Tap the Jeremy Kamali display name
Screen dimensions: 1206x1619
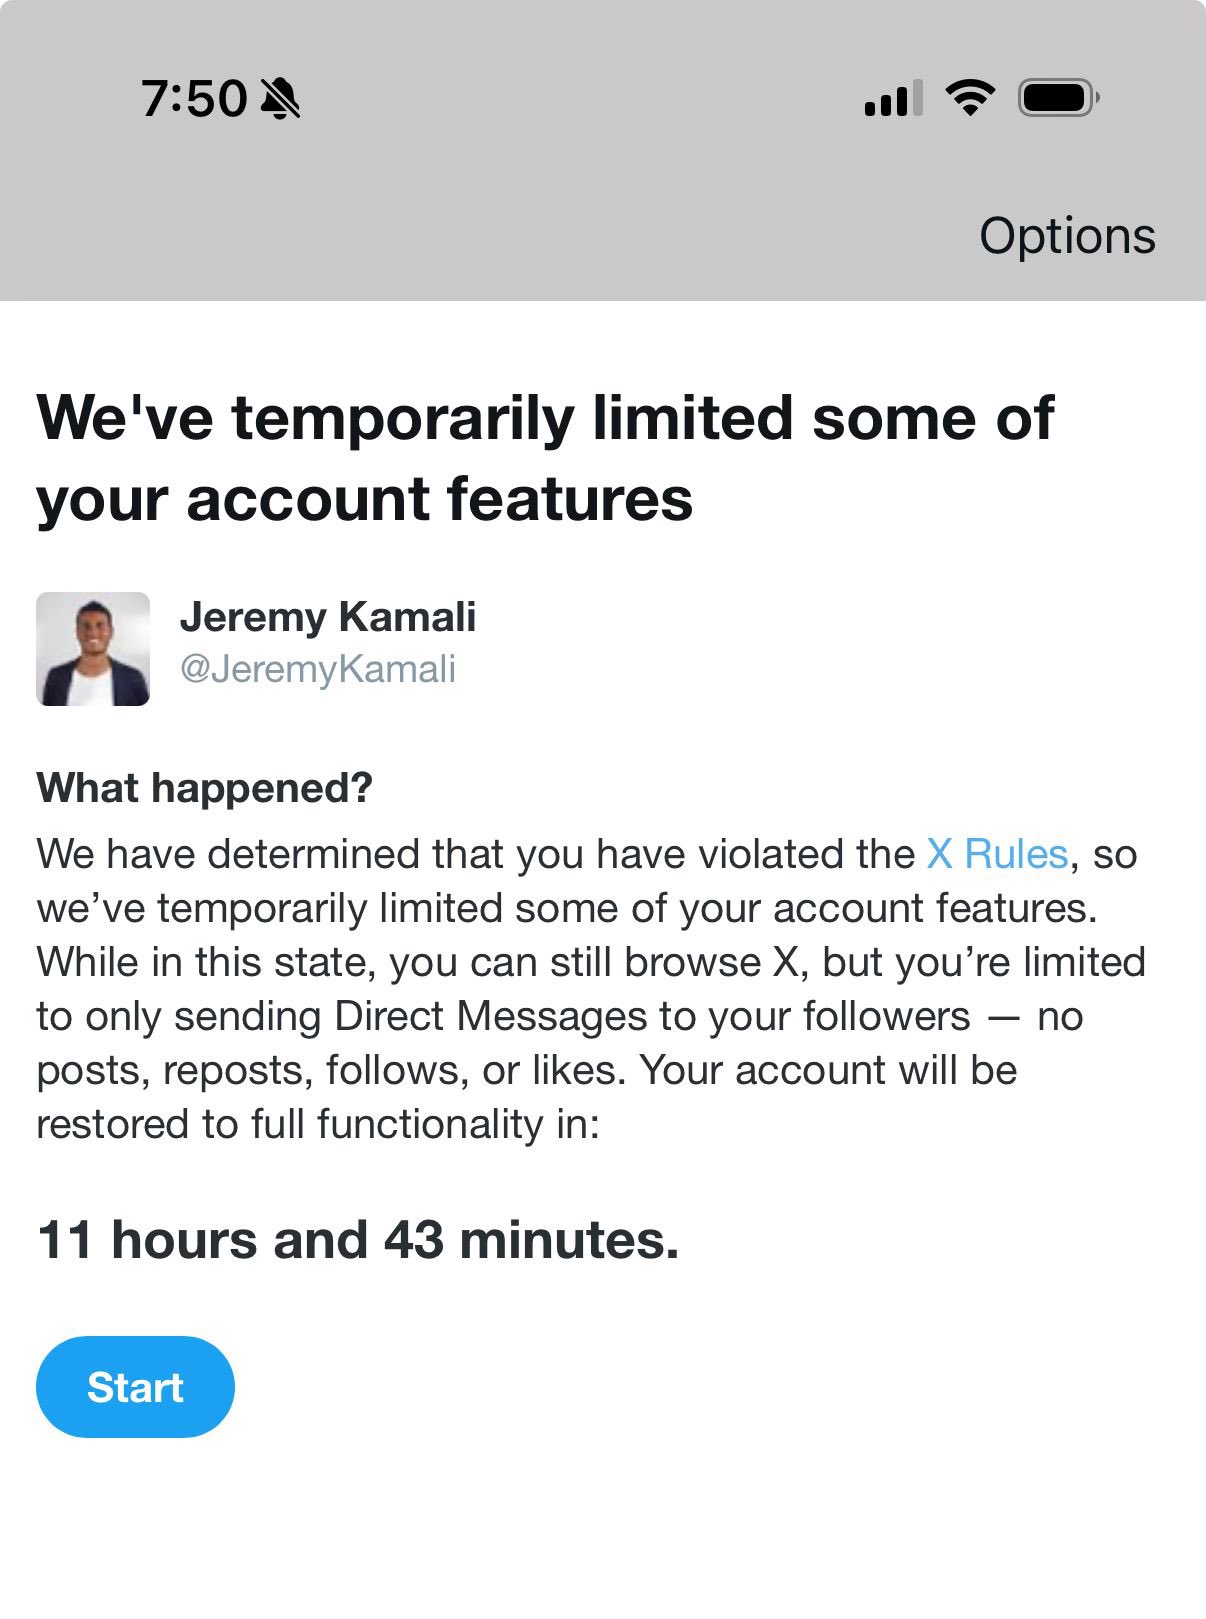pyautogui.click(x=328, y=617)
